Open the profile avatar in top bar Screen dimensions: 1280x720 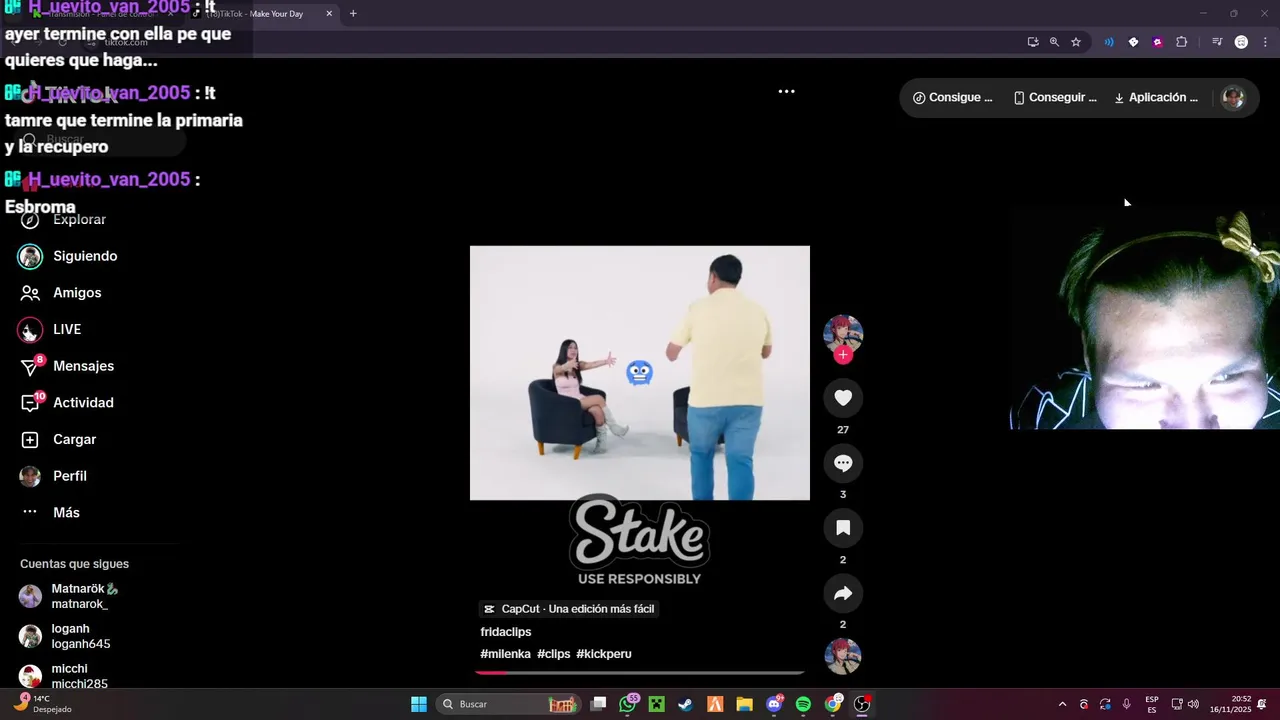[1233, 97]
